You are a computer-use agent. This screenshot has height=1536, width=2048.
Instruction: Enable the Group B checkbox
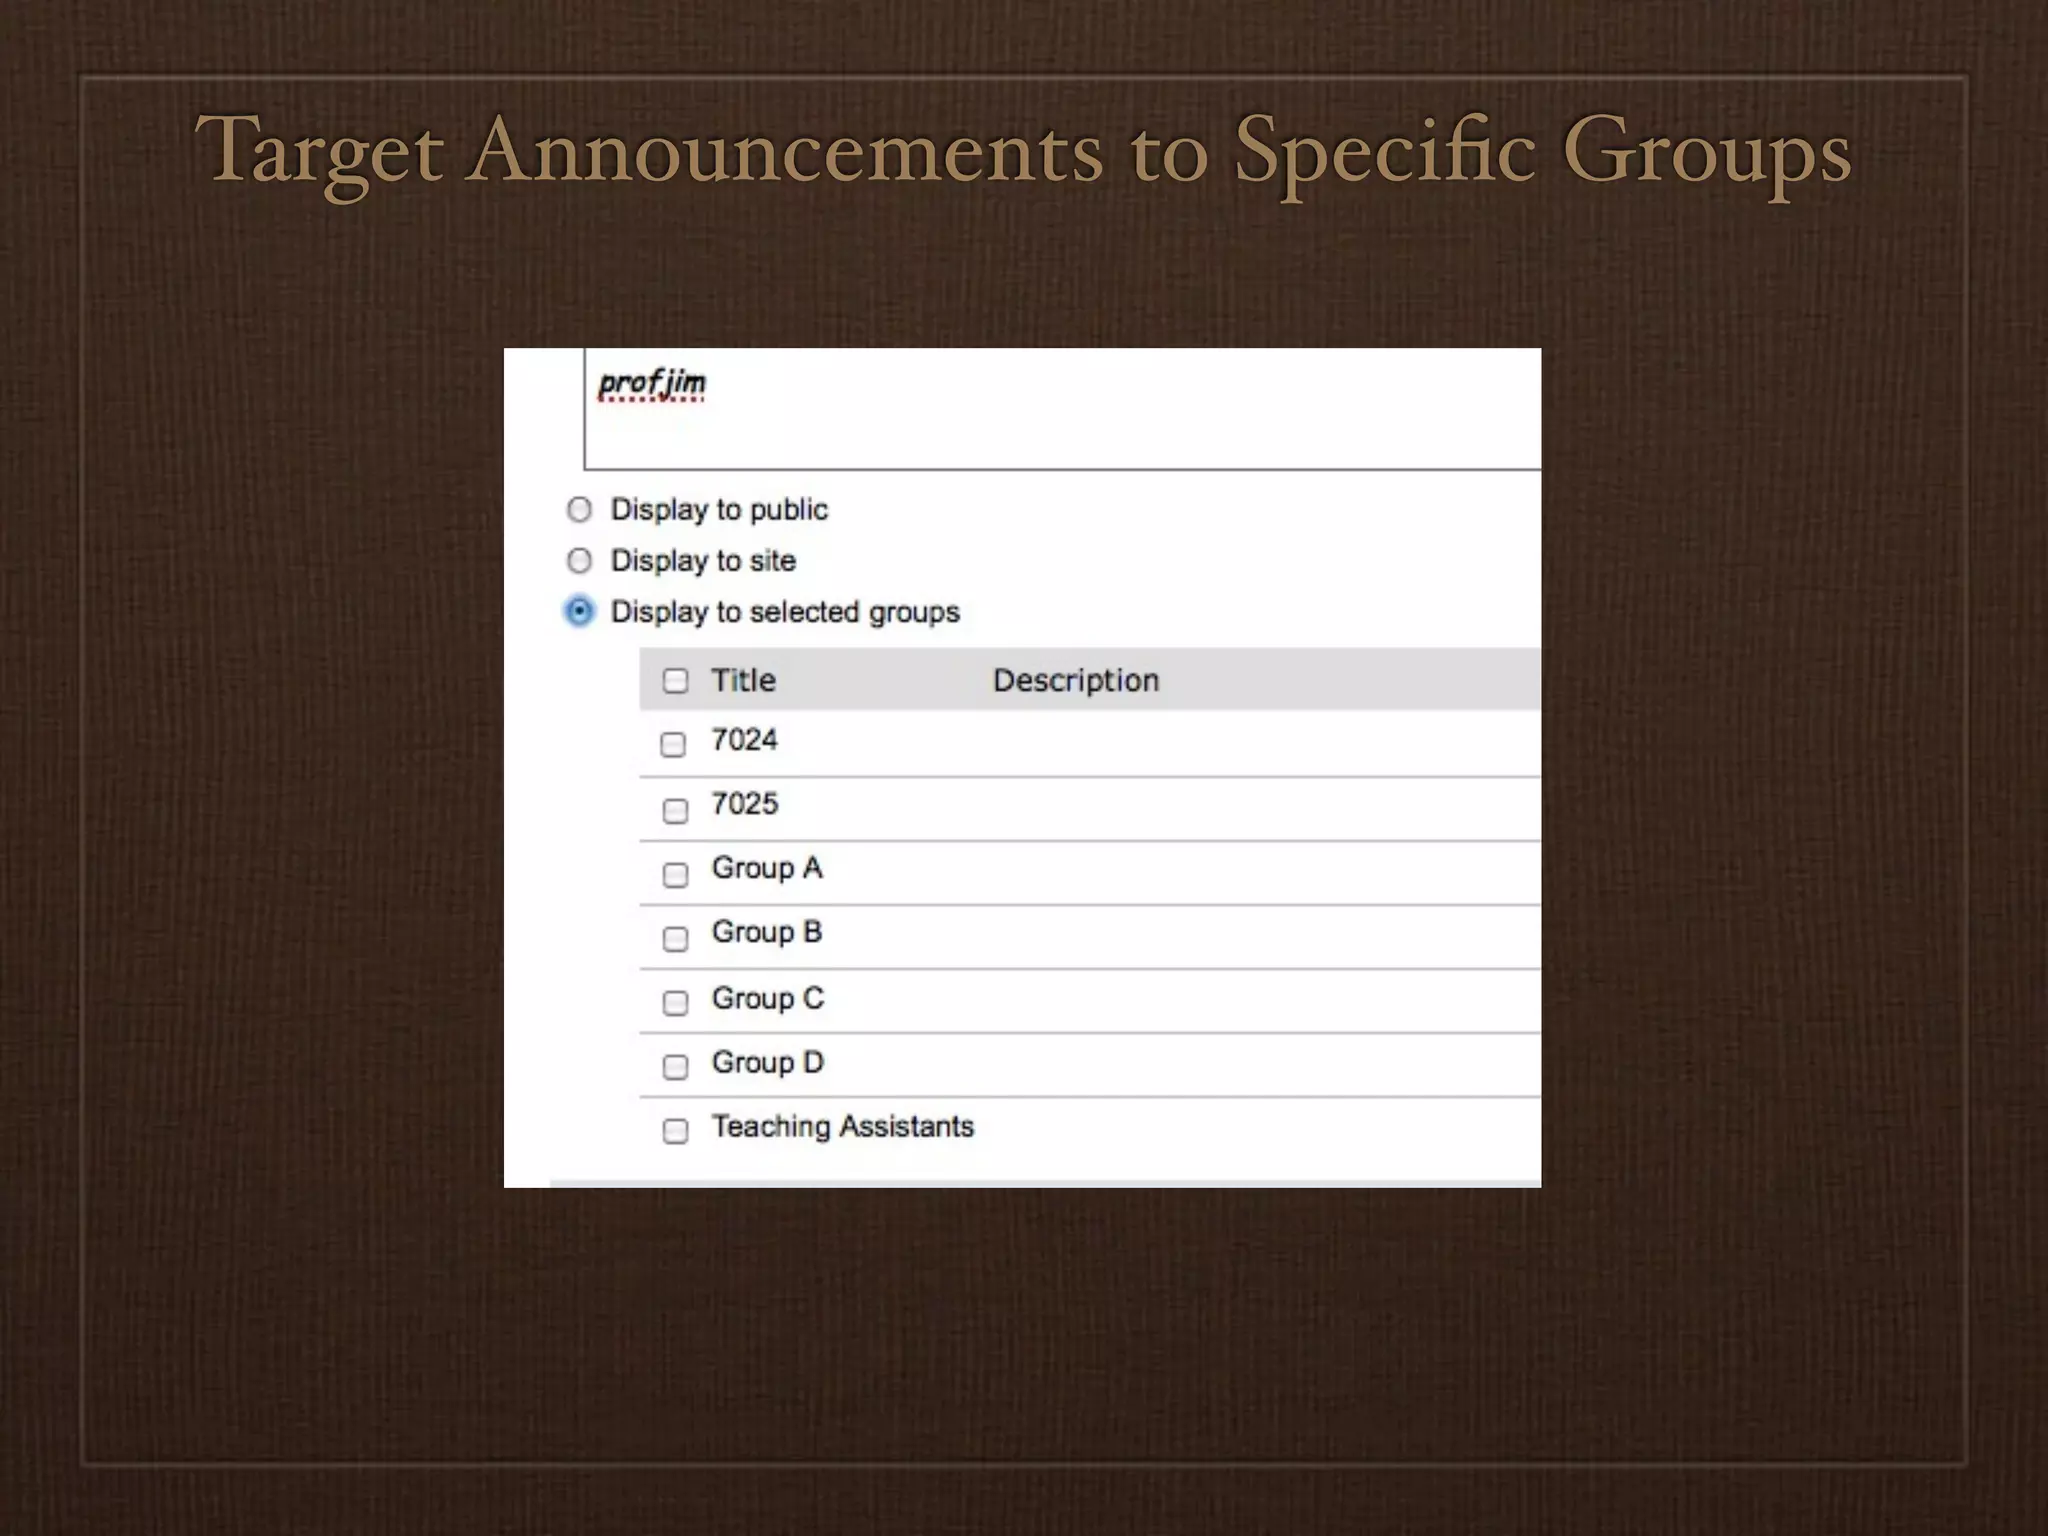pos(676,938)
